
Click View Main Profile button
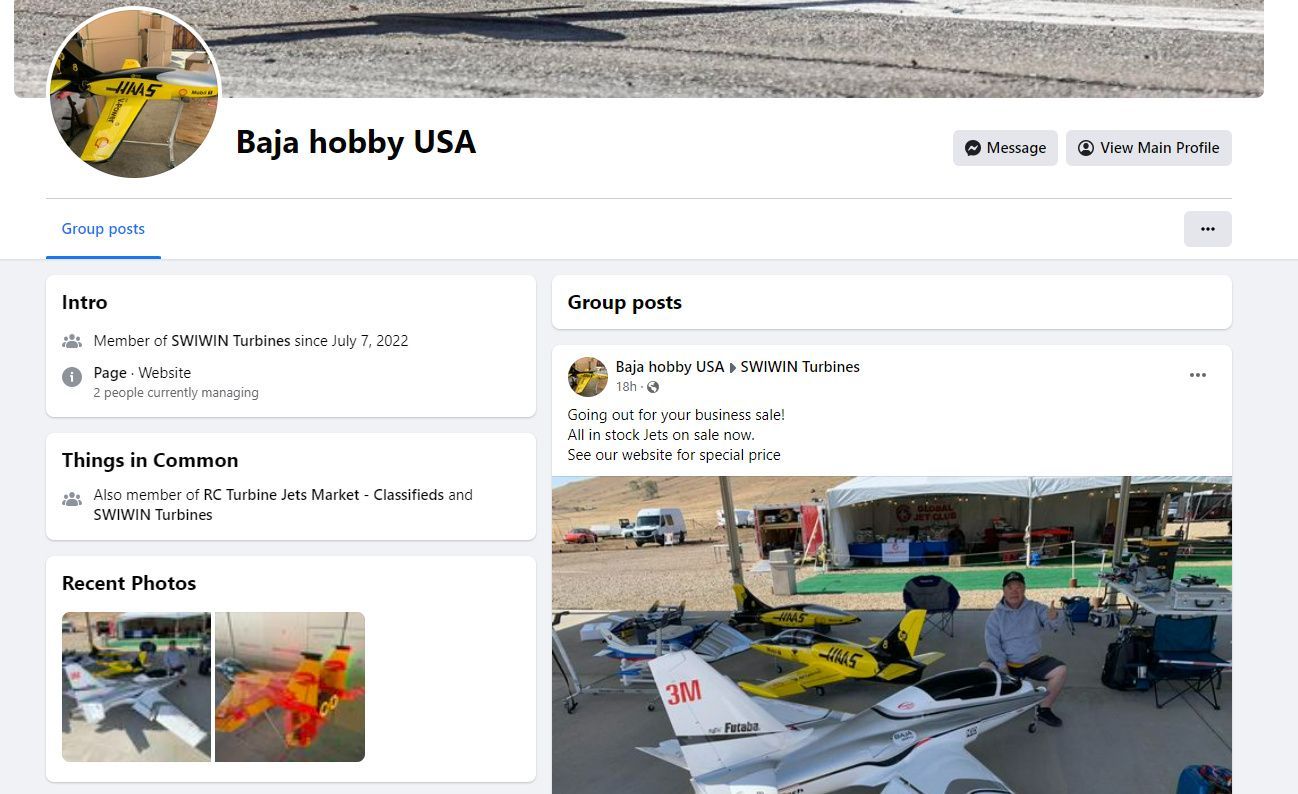tap(1148, 148)
